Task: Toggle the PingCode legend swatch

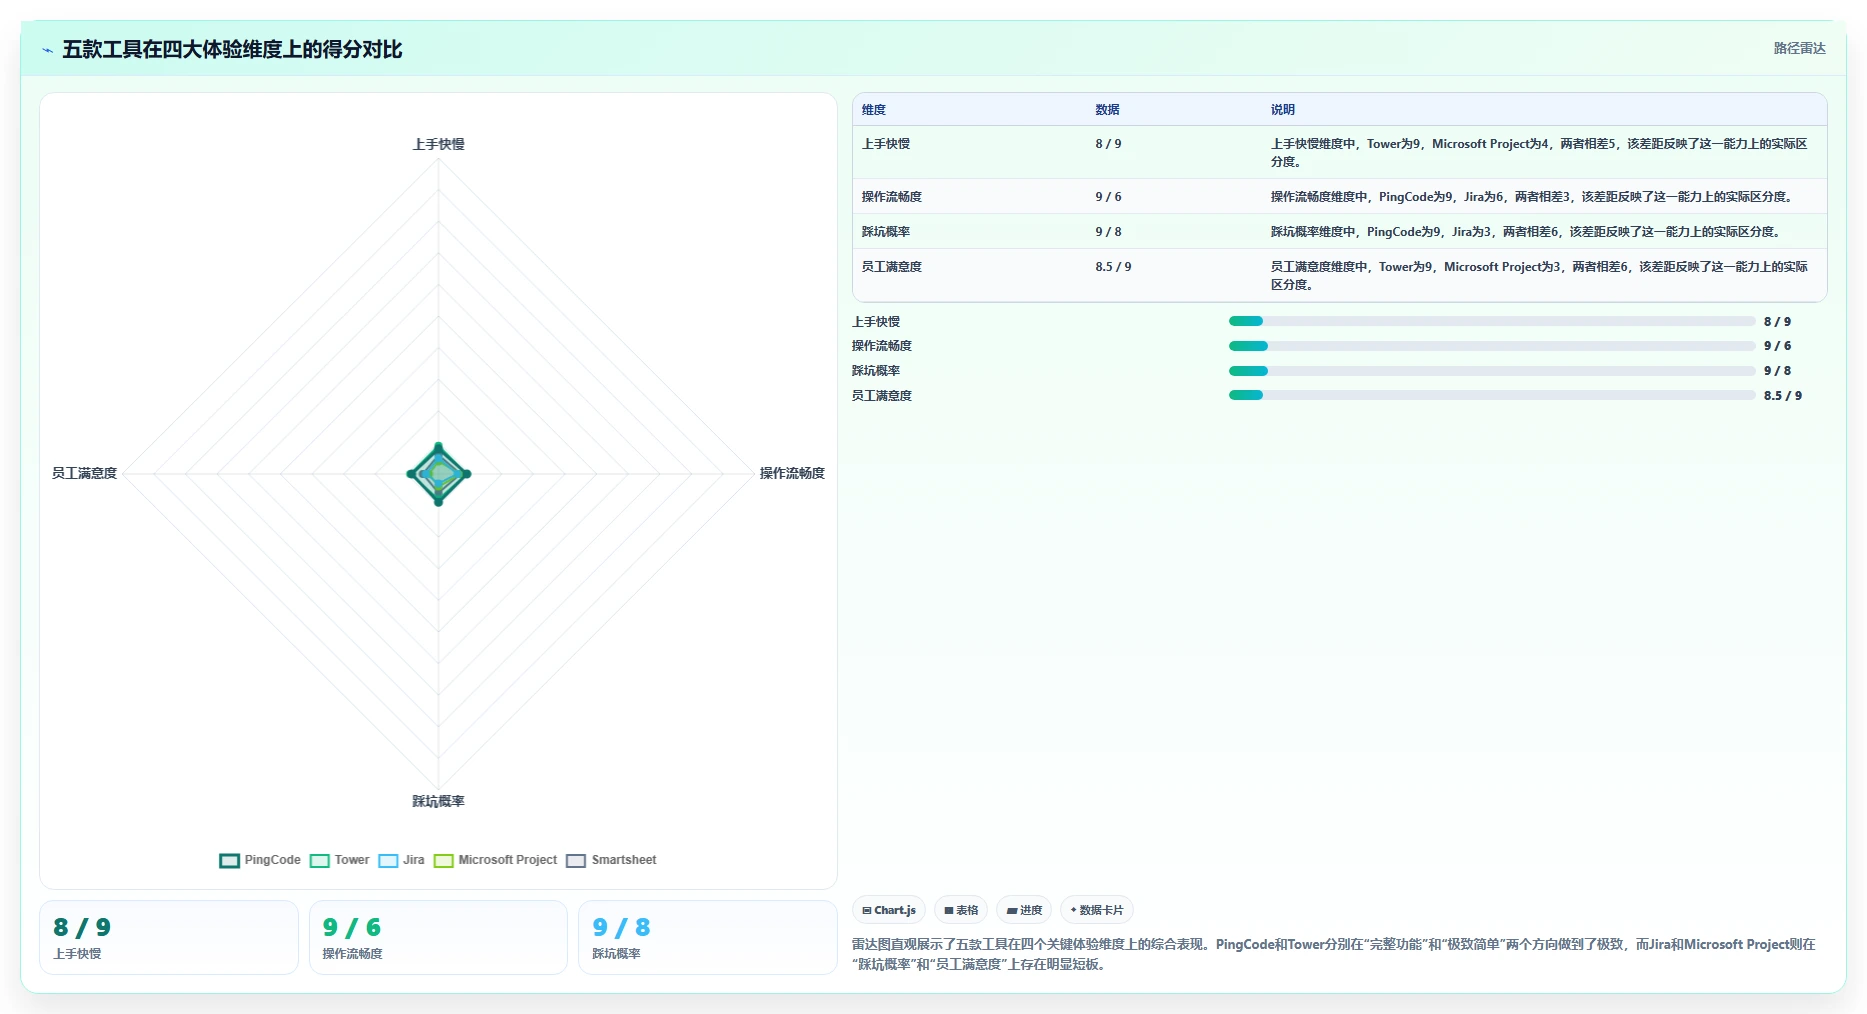Action: coord(229,861)
